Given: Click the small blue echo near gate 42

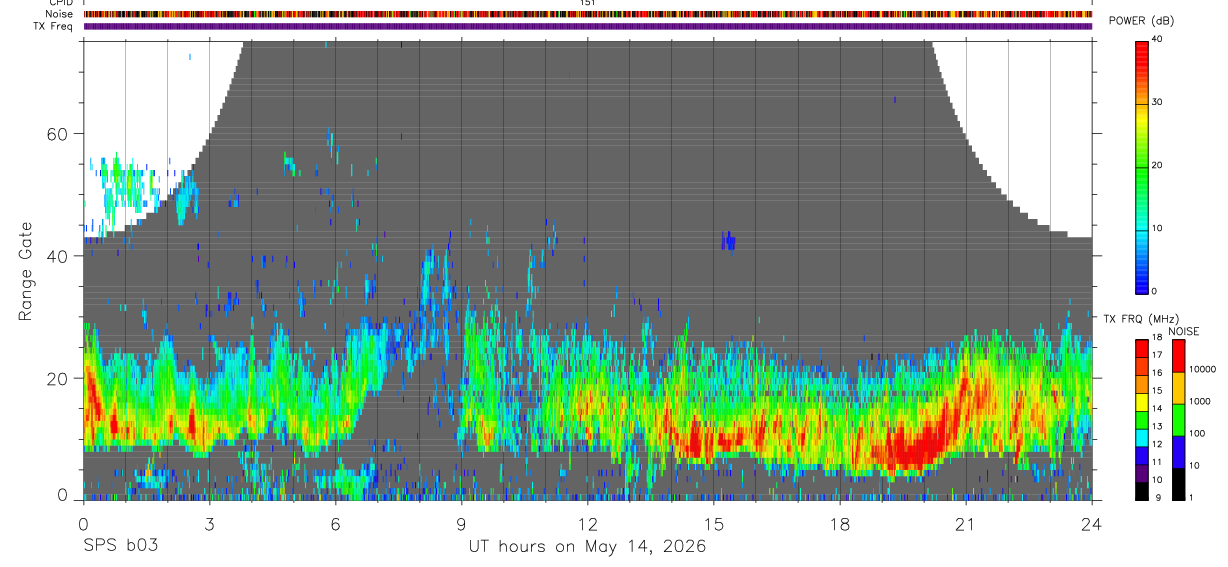Looking at the screenshot, I should [x=729, y=240].
